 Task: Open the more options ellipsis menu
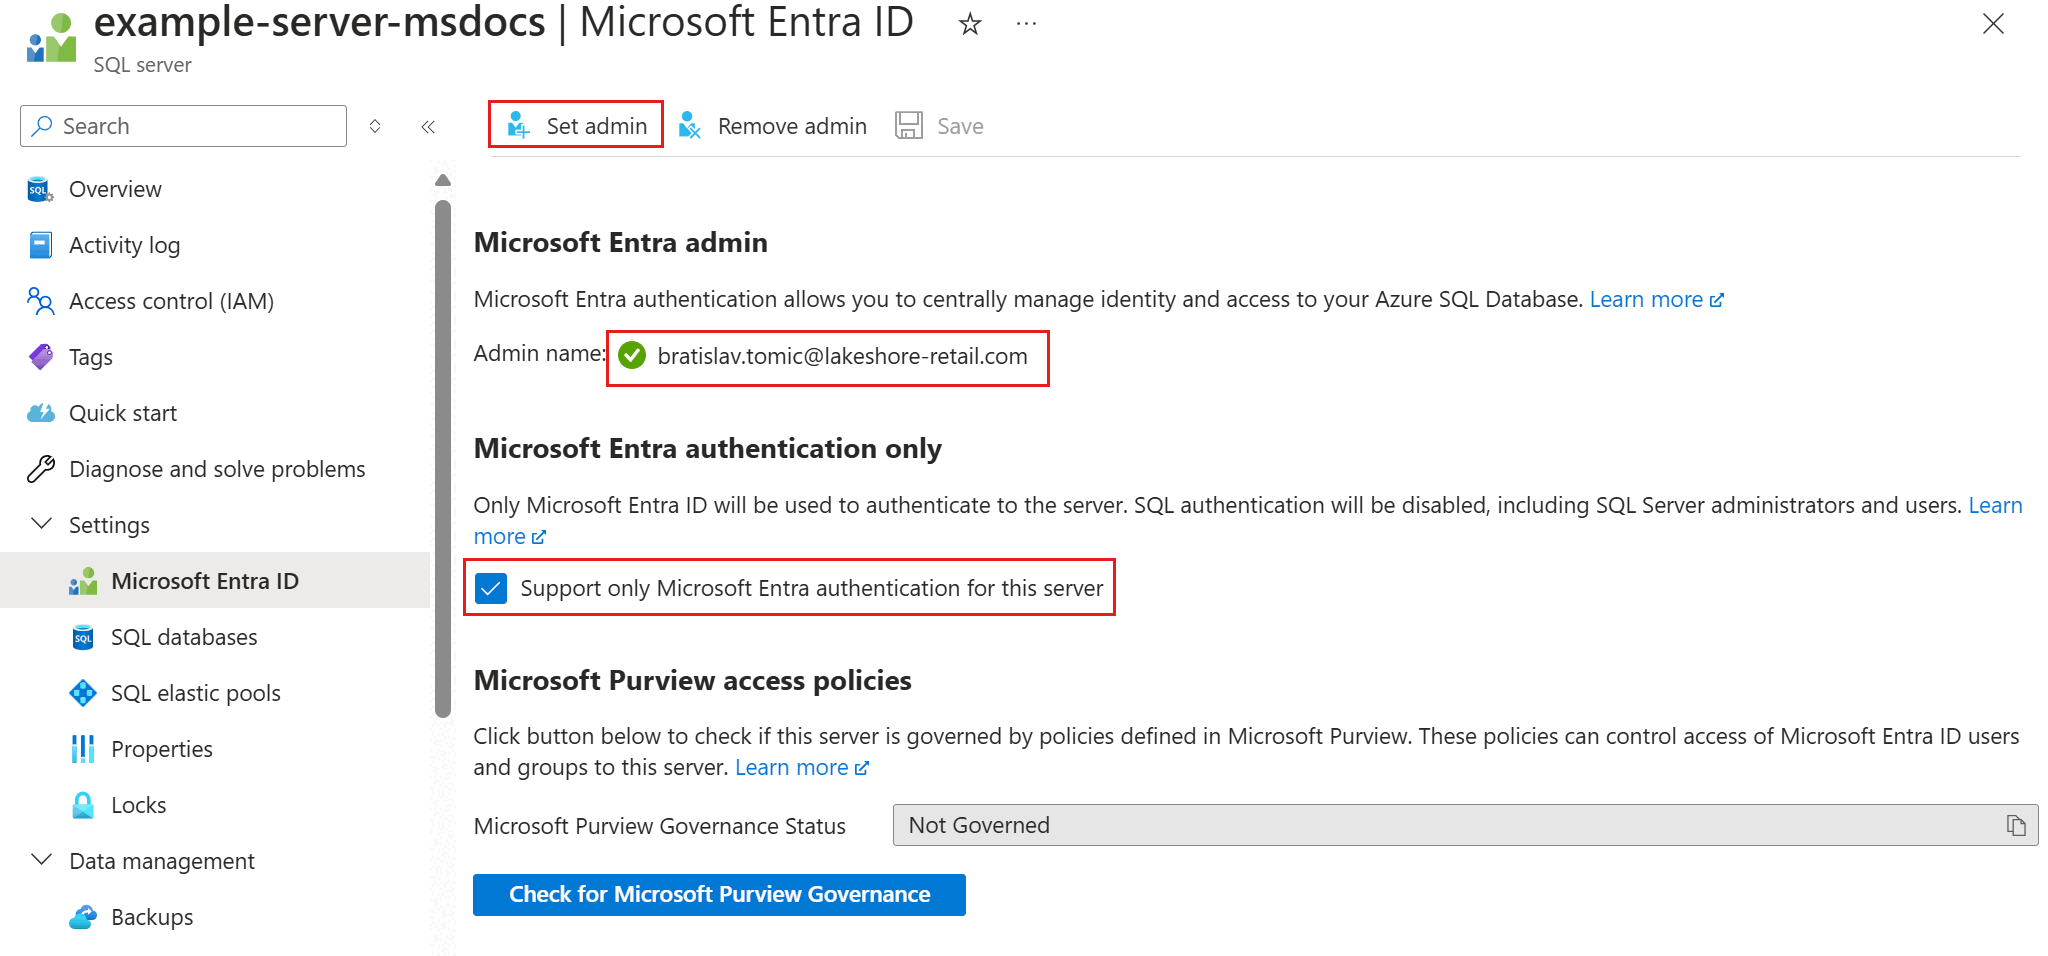[1026, 24]
